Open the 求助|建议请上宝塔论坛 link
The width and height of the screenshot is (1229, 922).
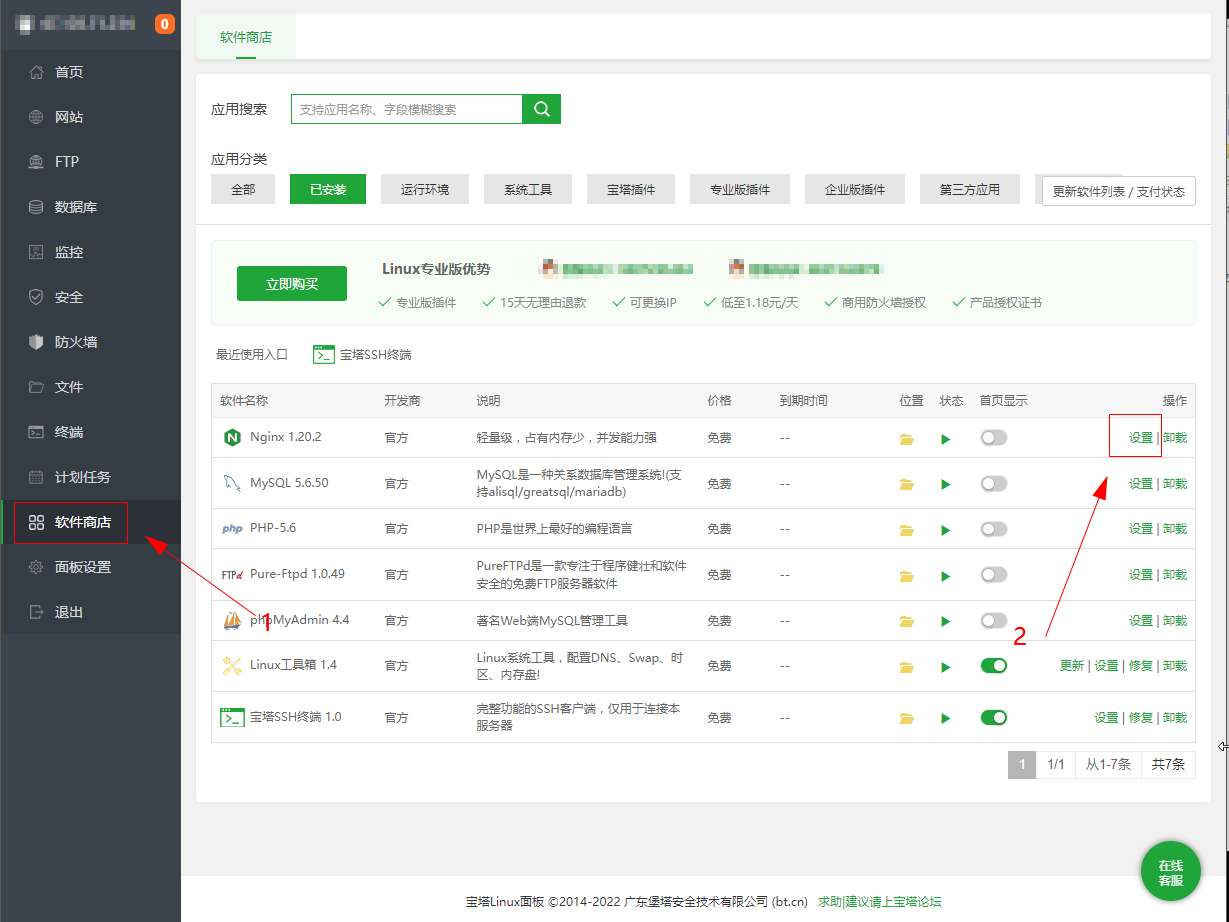880,901
